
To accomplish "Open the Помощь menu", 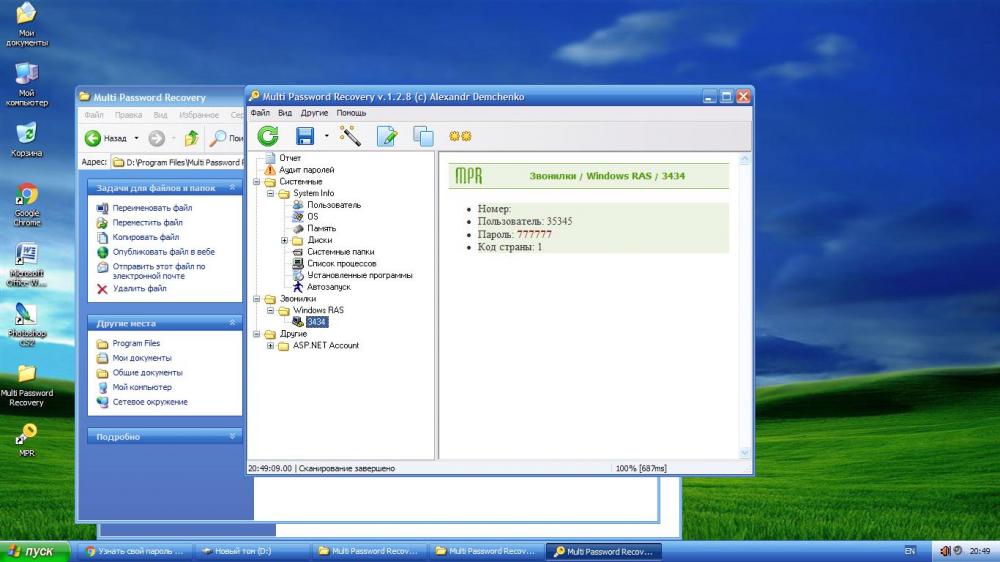I will point(351,113).
